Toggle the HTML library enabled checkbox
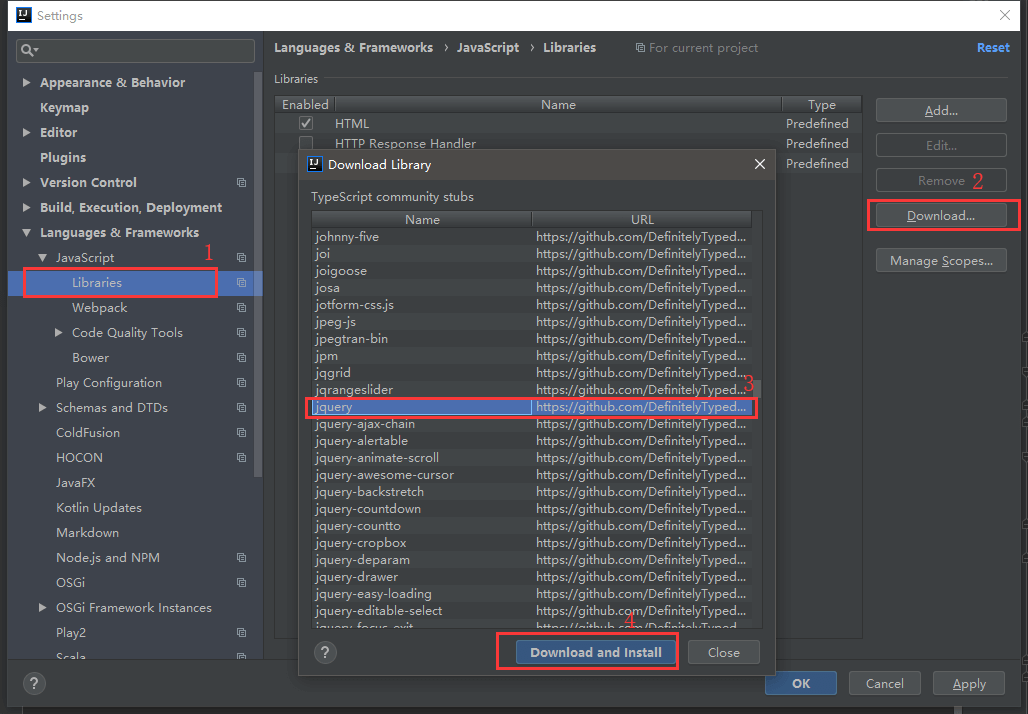The height and width of the screenshot is (714, 1028). click(306, 123)
